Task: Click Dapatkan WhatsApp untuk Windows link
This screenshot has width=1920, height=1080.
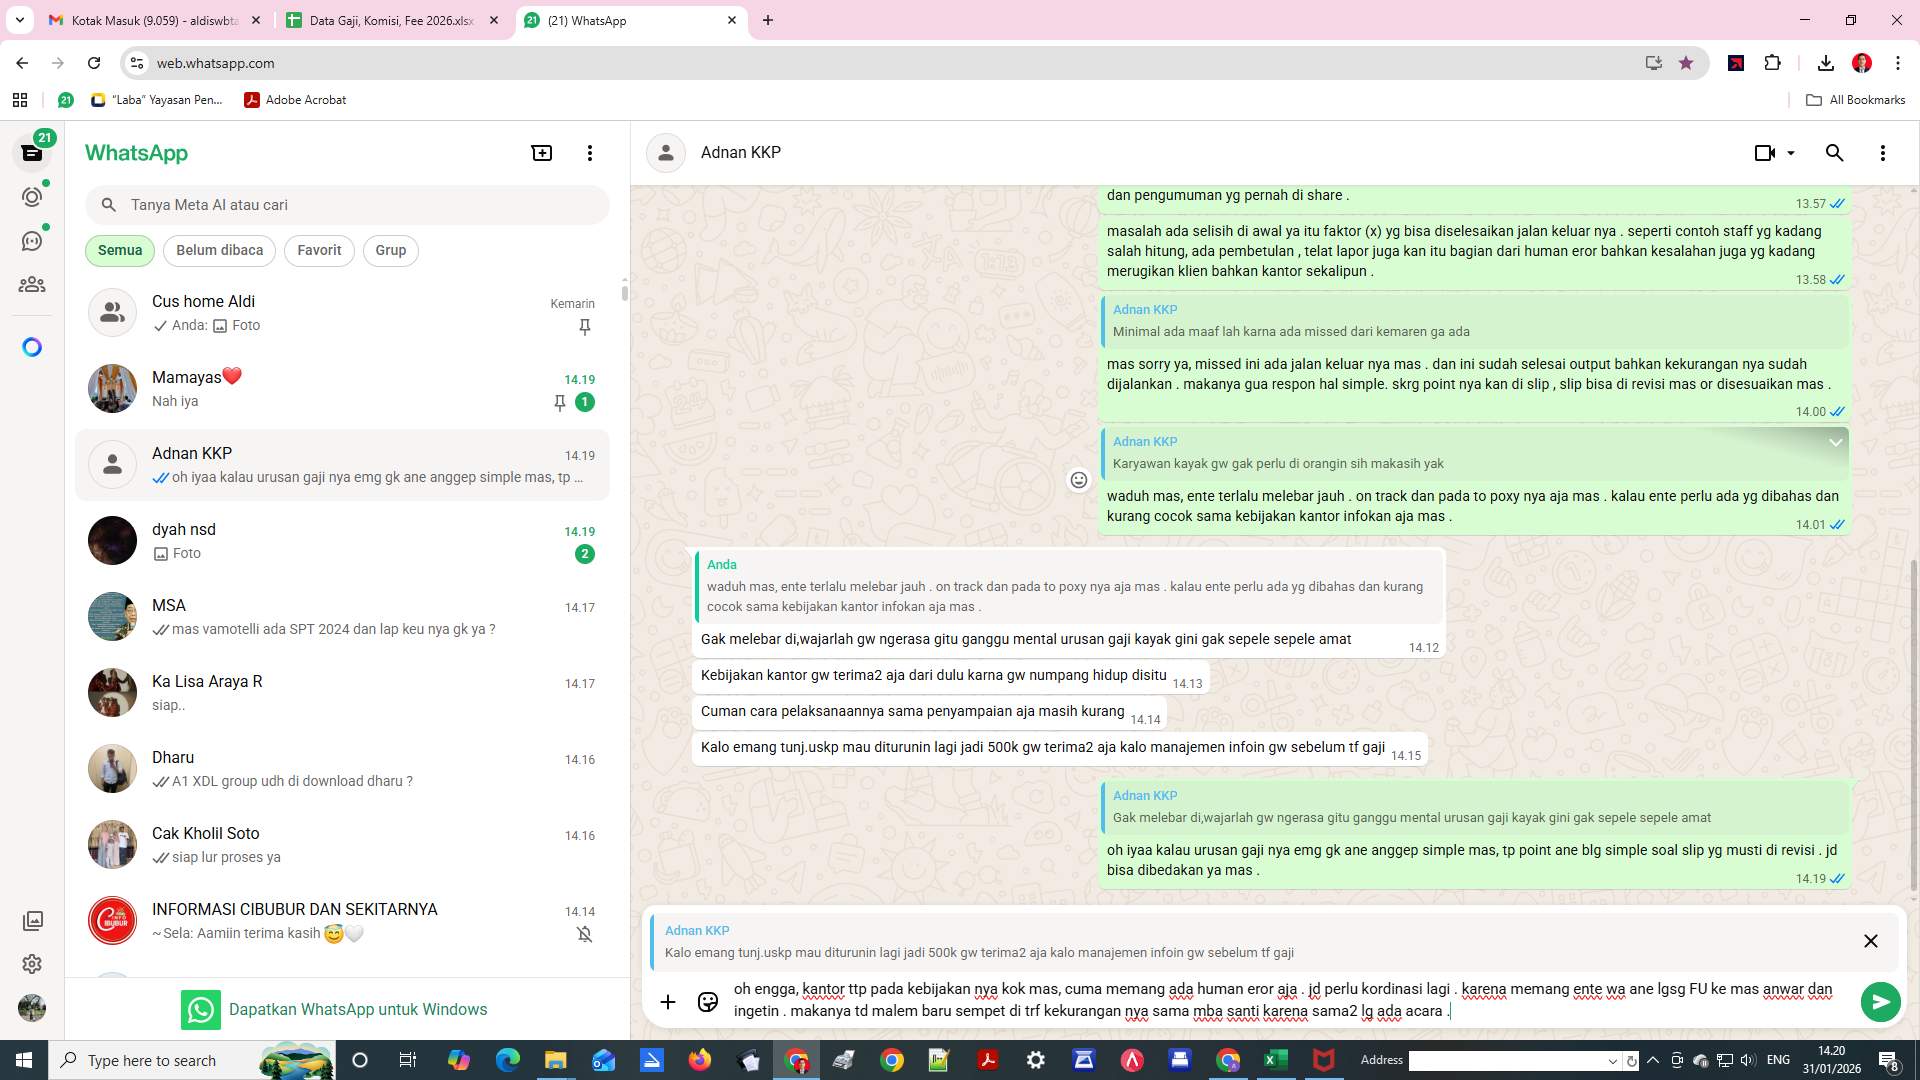Action: coord(357,1009)
